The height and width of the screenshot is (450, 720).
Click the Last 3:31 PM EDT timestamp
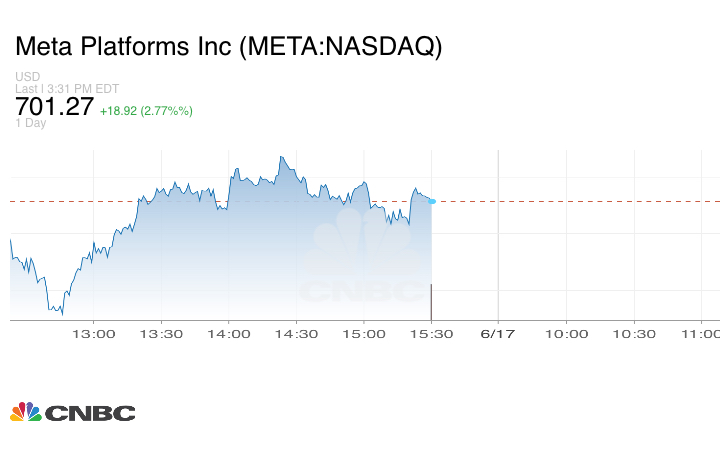(67, 88)
